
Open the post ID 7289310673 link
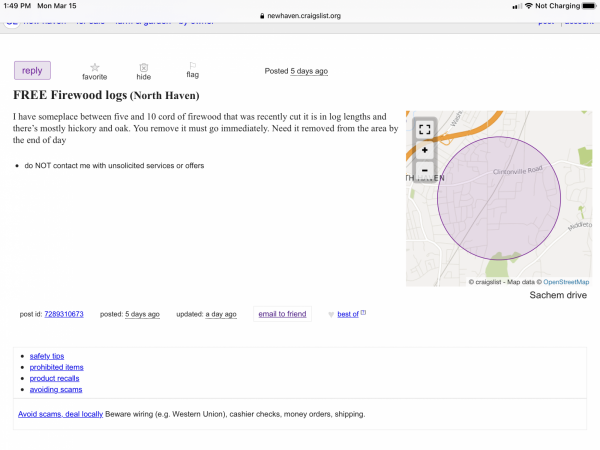(x=65, y=314)
